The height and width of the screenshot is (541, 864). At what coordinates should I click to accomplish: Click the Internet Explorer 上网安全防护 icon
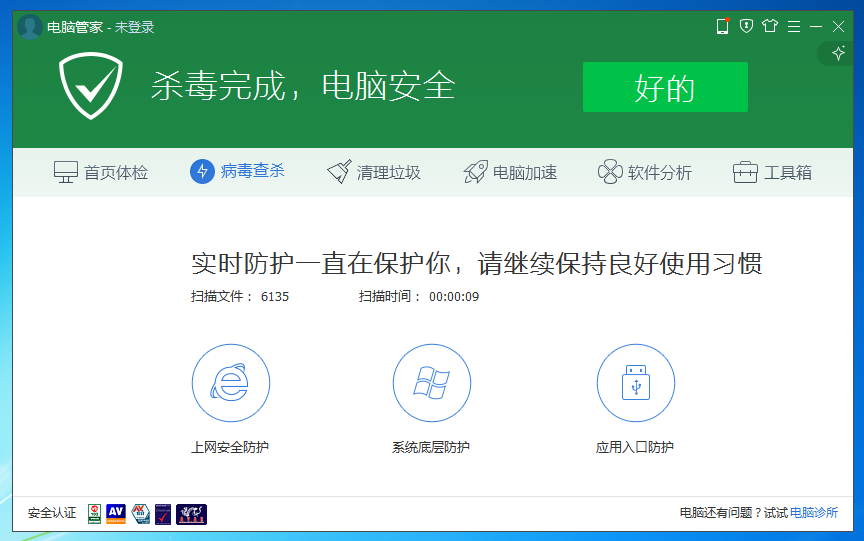(231, 383)
